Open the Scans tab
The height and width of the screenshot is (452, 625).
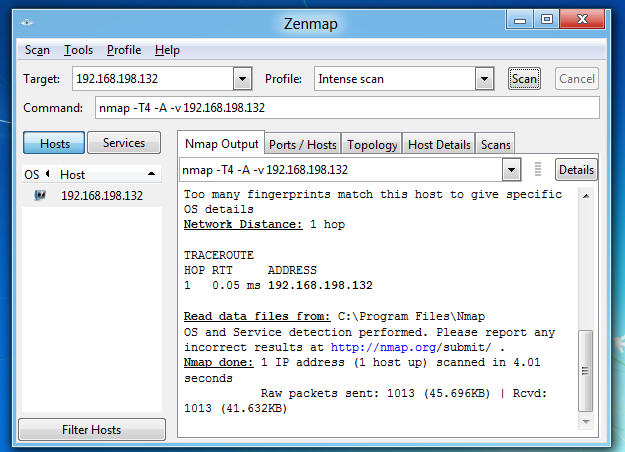point(495,145)
